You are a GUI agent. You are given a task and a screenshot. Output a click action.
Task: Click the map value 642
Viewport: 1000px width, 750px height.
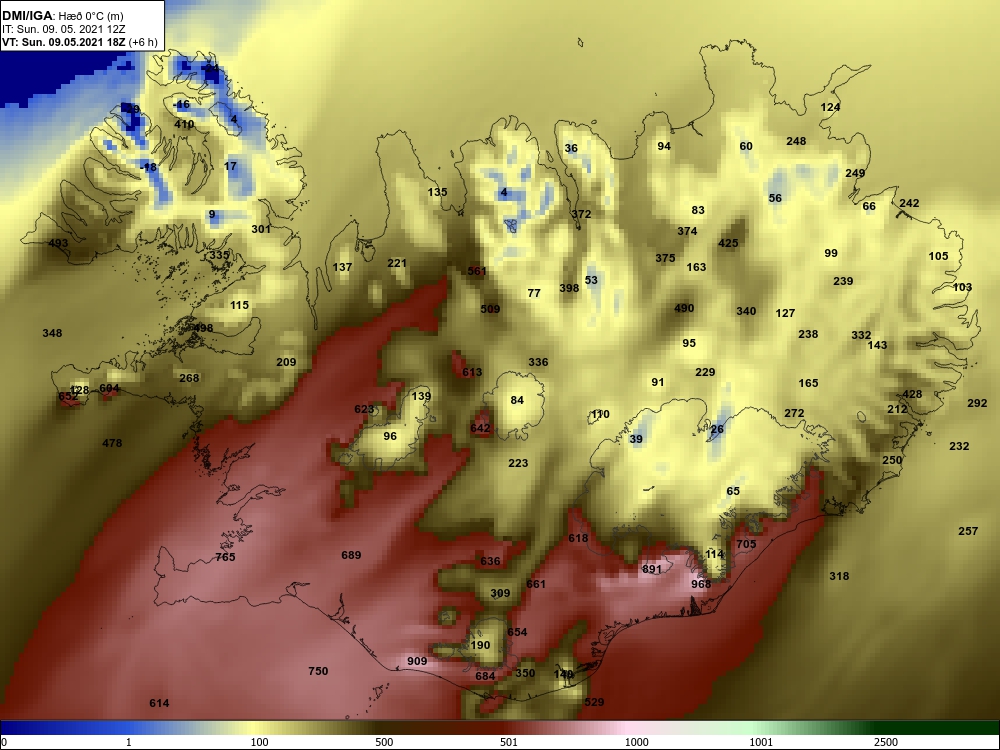[x=480, y=428]
